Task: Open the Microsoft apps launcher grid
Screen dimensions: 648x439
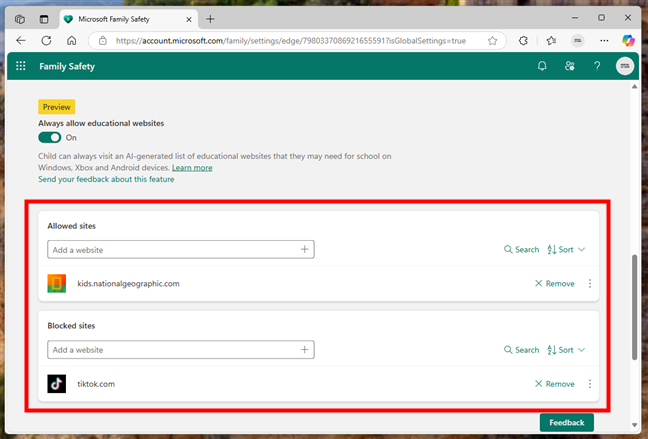Action: click(21, 66)
